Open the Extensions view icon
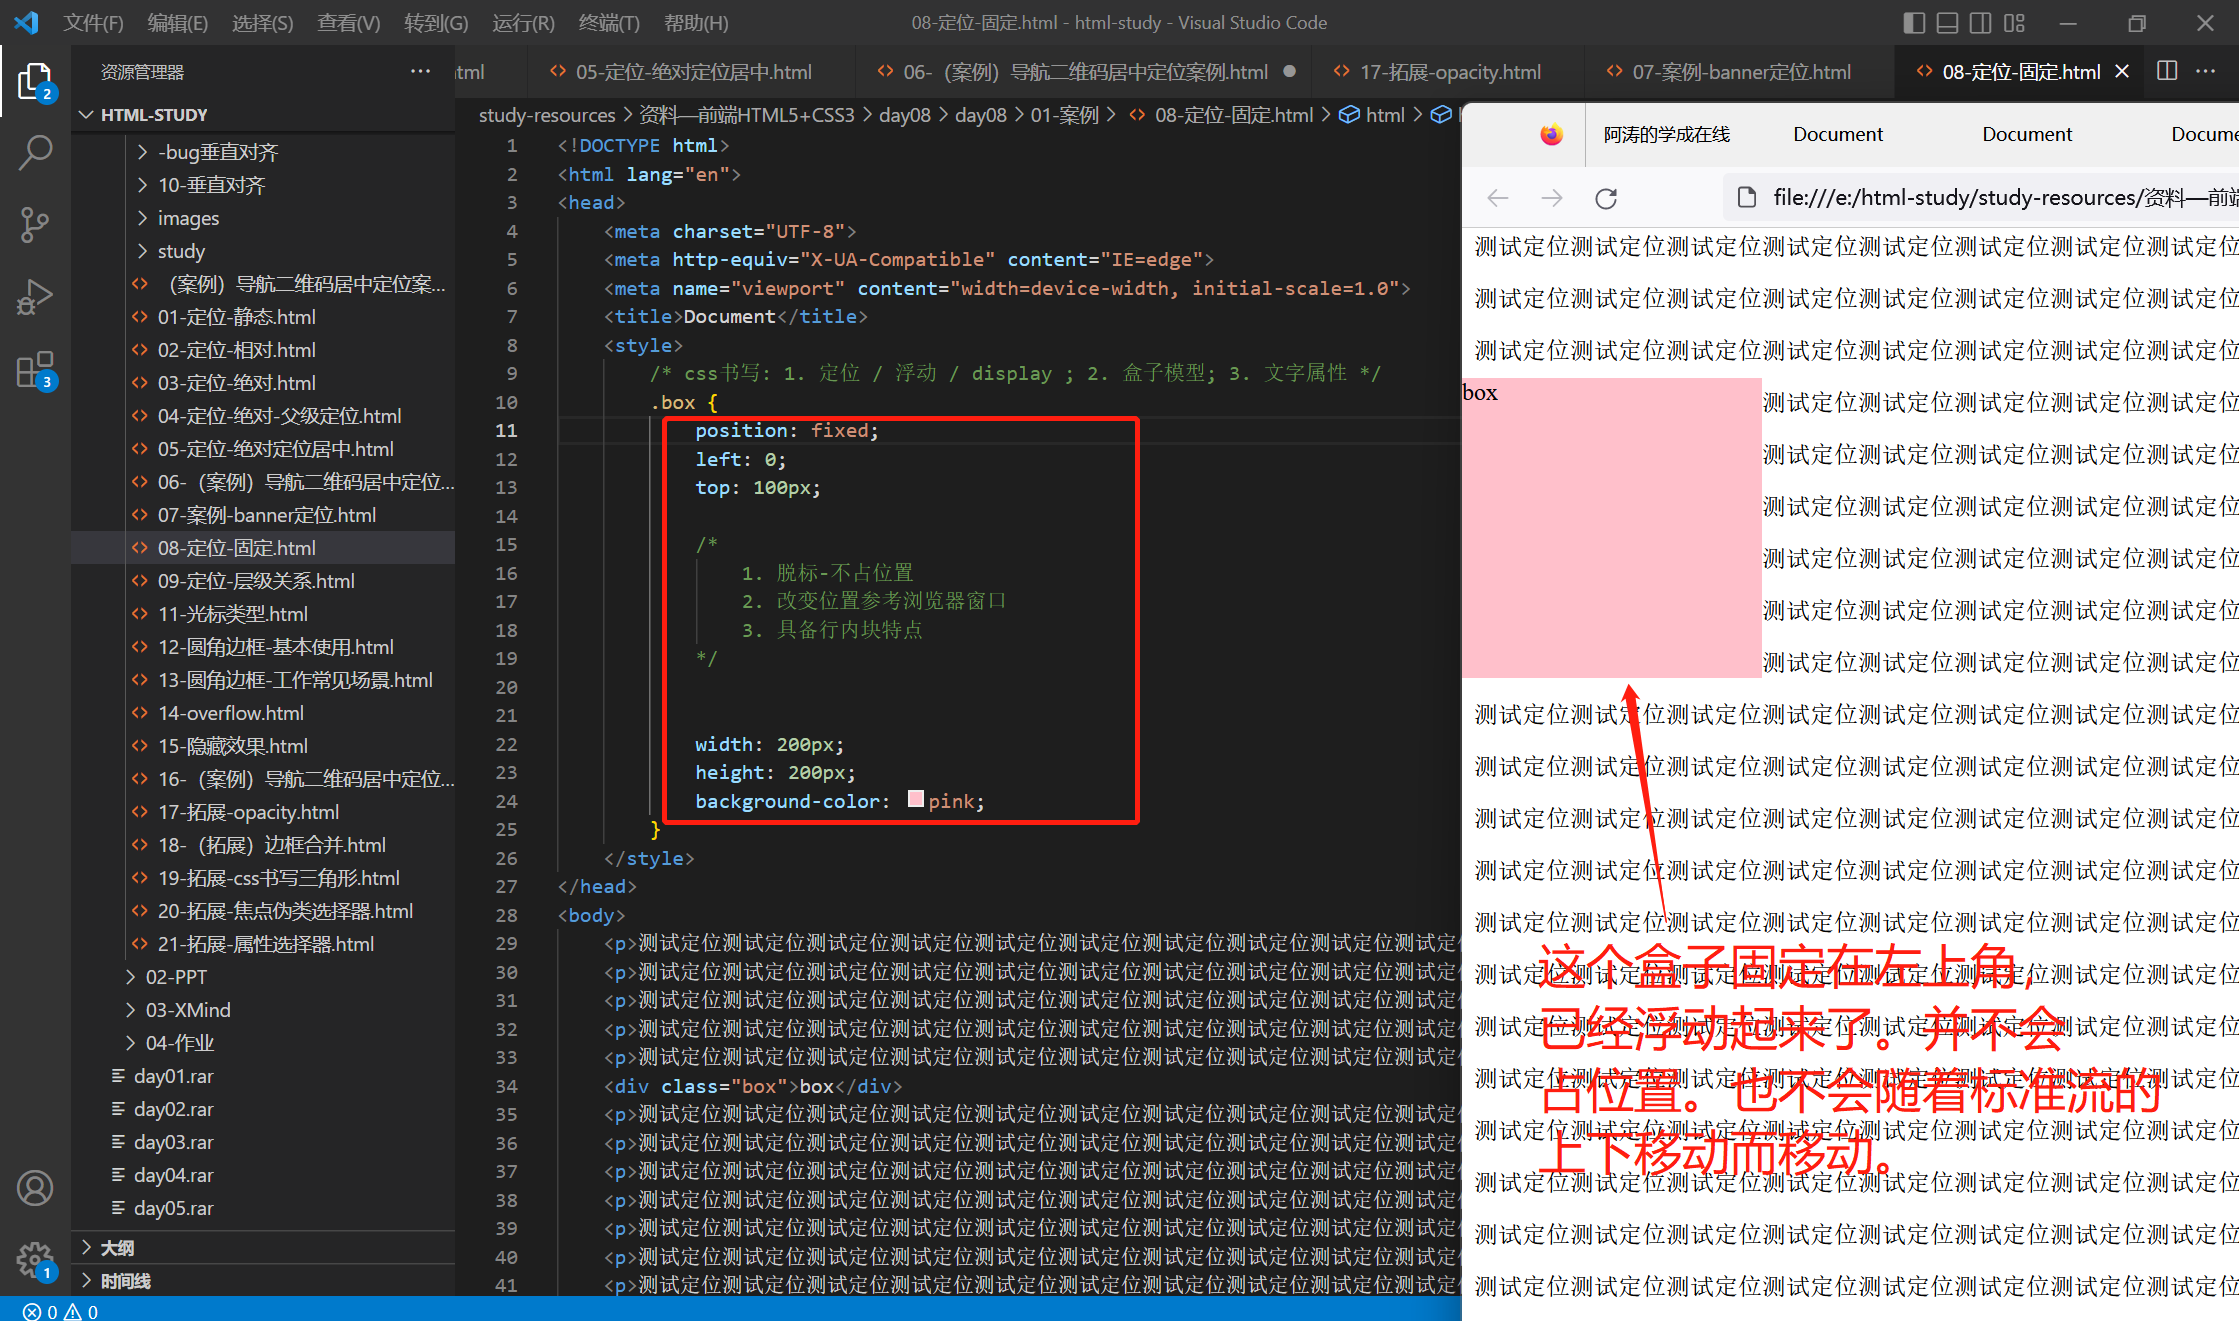Viewport: 2239px width, 1321px height. point(35,370)
